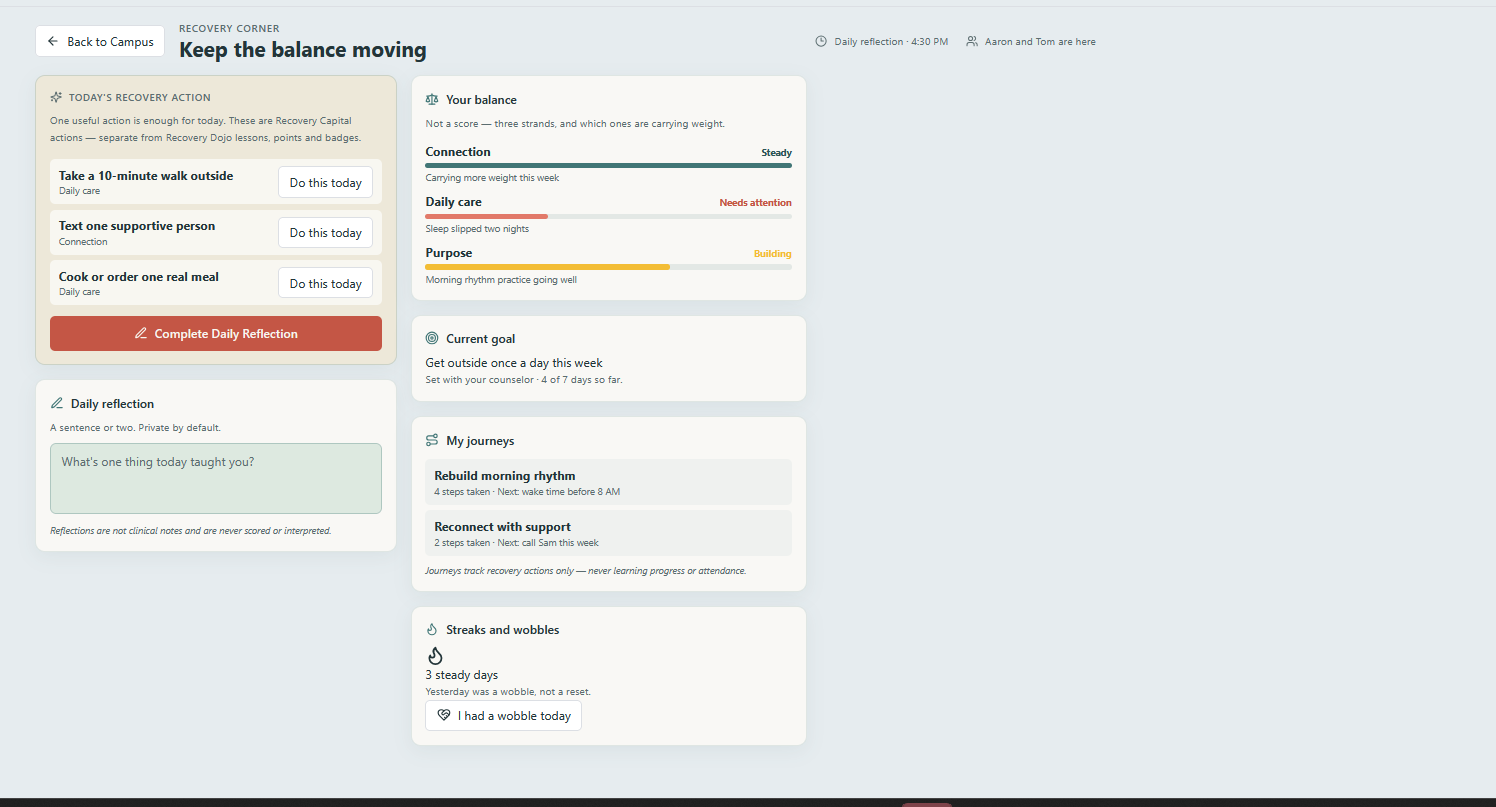Click the scales icon beside Your balance

(x=432, y=100)
